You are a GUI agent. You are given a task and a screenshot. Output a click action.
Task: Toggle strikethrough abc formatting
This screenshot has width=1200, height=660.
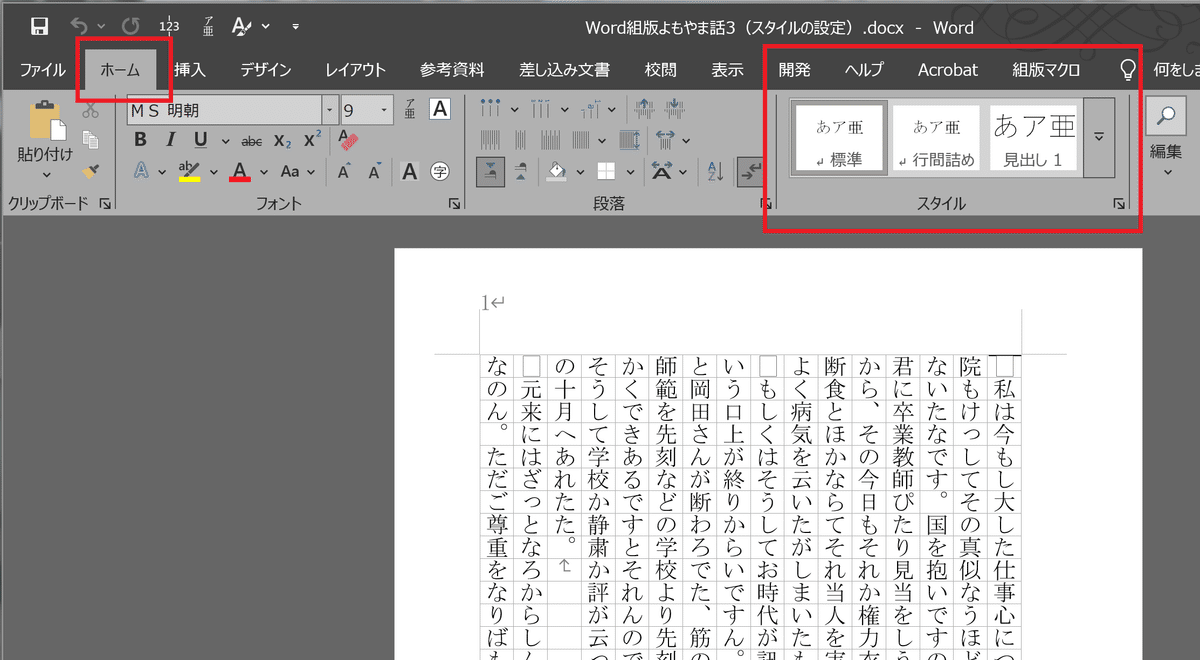(x=252, y=141)
